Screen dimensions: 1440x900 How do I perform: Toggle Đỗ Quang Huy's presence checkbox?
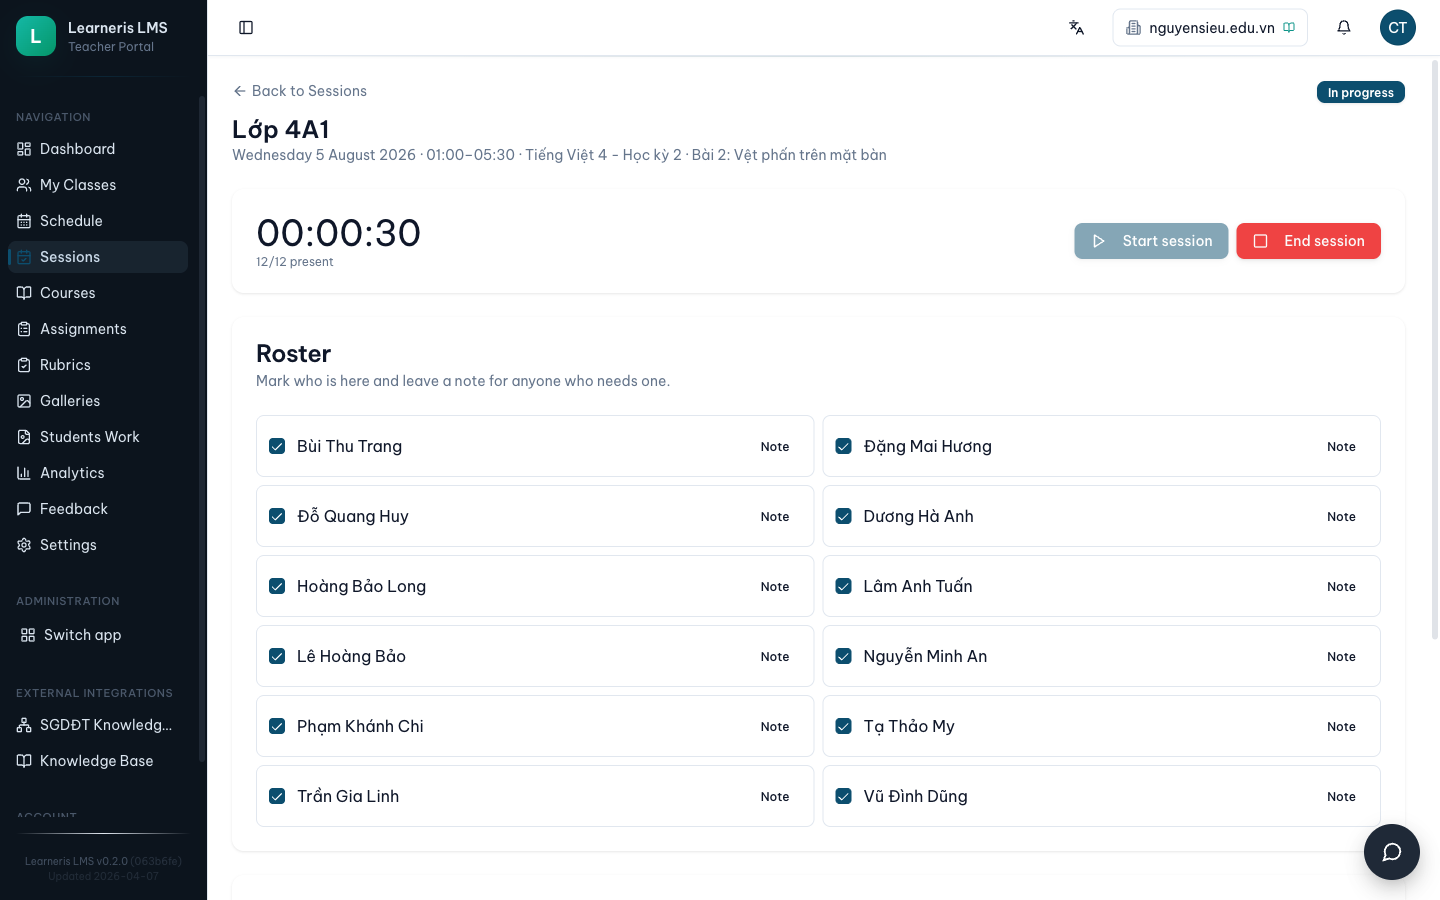coord(277,516)
